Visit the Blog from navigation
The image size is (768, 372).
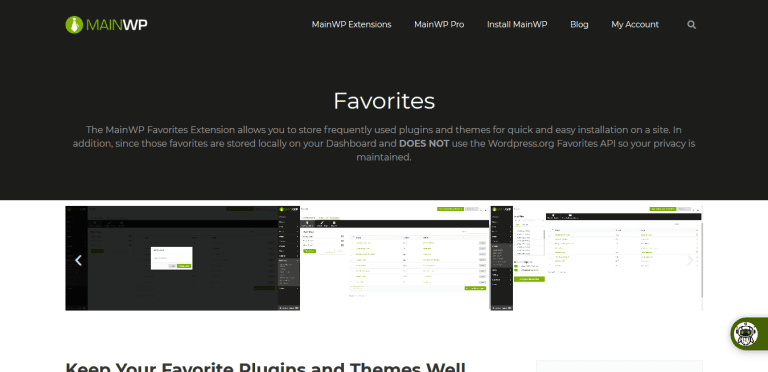point(579,24)
